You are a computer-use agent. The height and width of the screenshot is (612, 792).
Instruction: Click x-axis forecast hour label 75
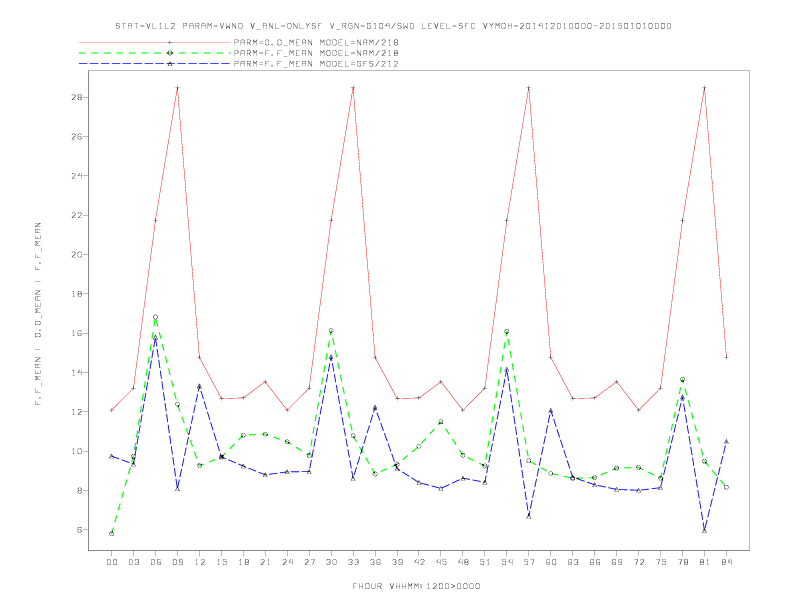point(661,562)
